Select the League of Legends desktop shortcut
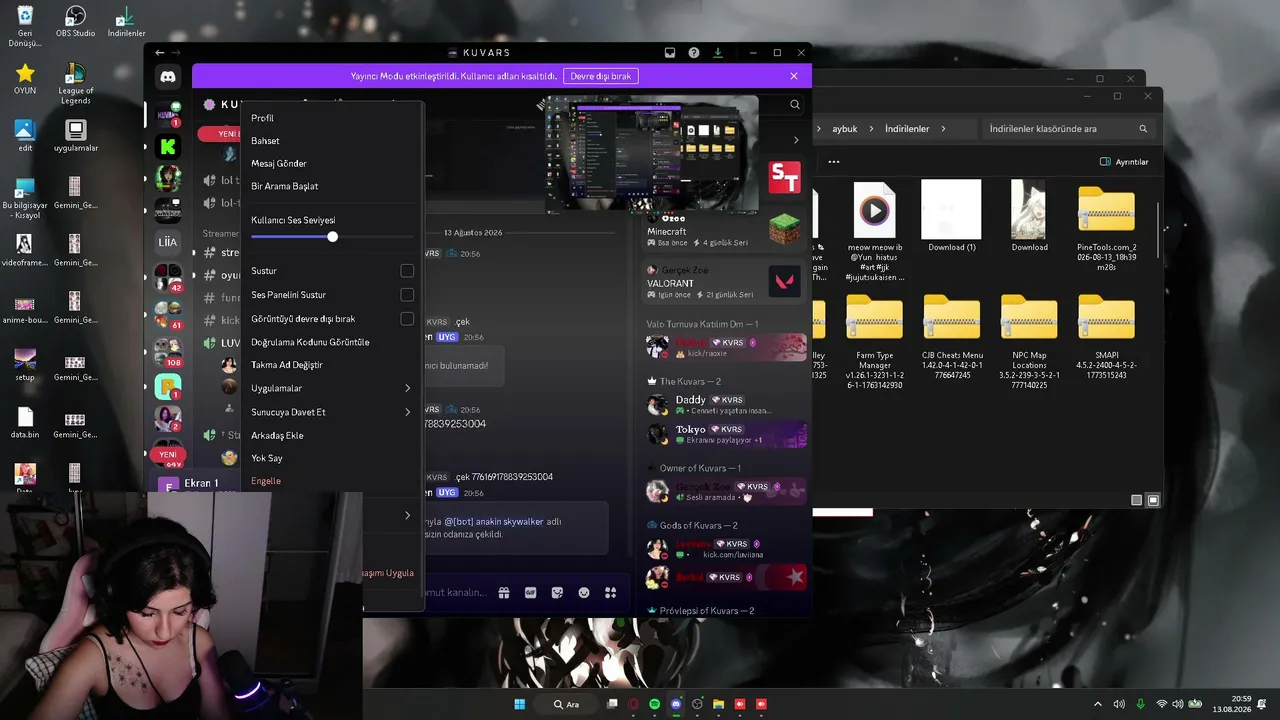 [75, 84]
